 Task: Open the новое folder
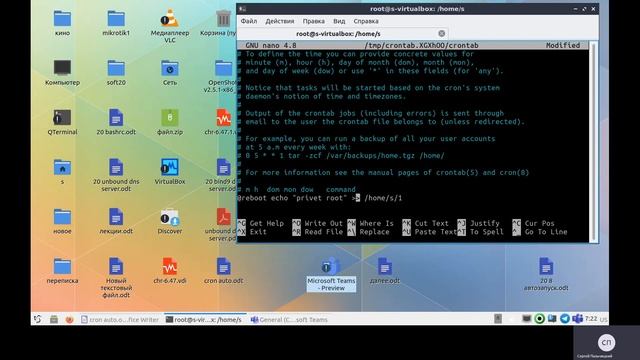62,217
